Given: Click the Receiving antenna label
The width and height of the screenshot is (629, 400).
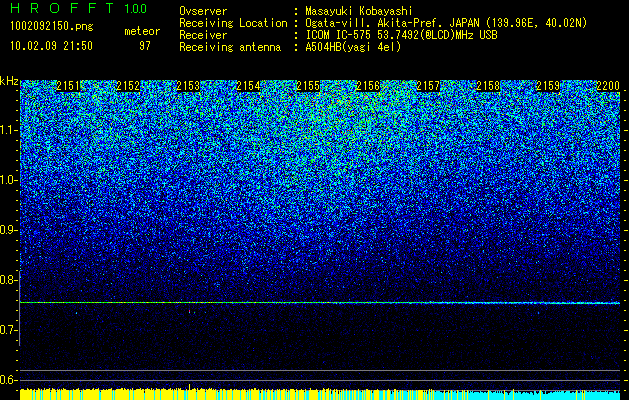Looking at the screenshot, I should 230,47.
